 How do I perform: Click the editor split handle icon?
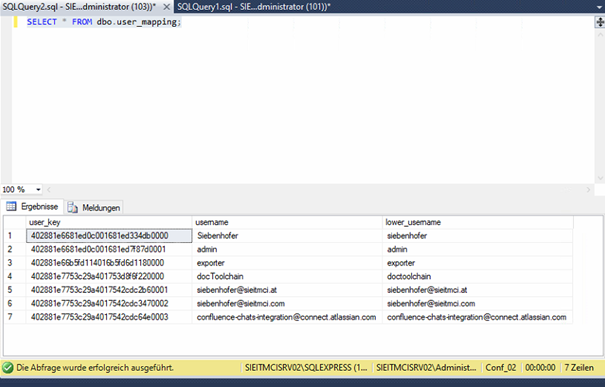(x=600, y=22)
